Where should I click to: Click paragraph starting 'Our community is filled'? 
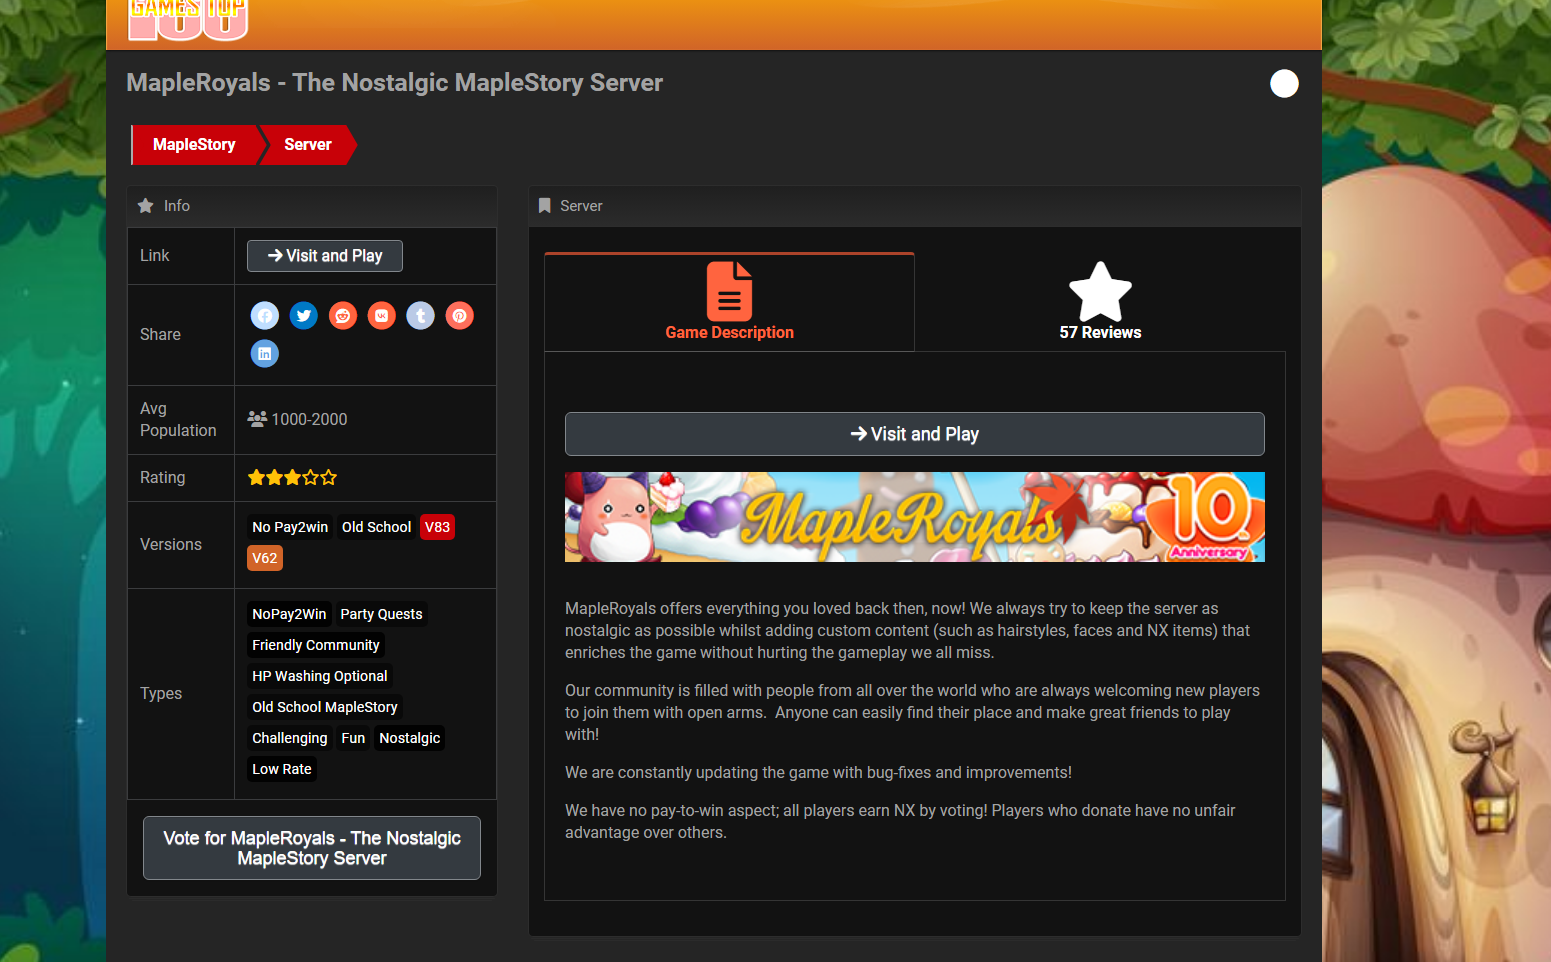[x=913, y=713]
